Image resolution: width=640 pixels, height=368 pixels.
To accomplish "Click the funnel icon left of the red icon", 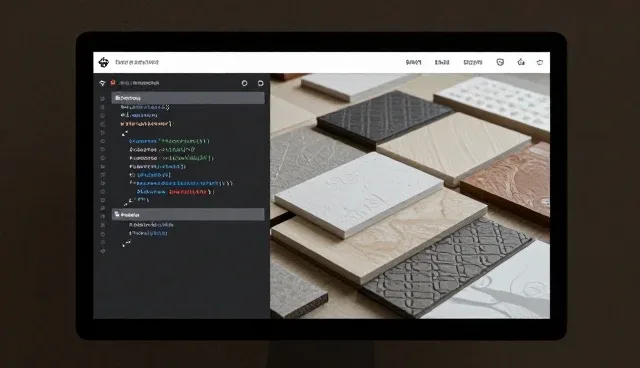I will click(x=102, y=83).
